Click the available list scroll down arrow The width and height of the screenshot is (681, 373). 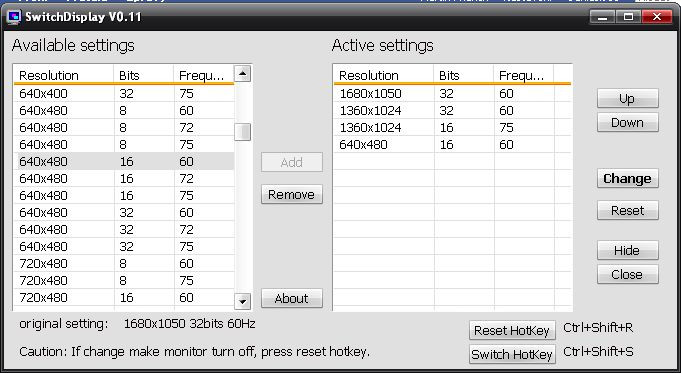[x=242, y=301]
